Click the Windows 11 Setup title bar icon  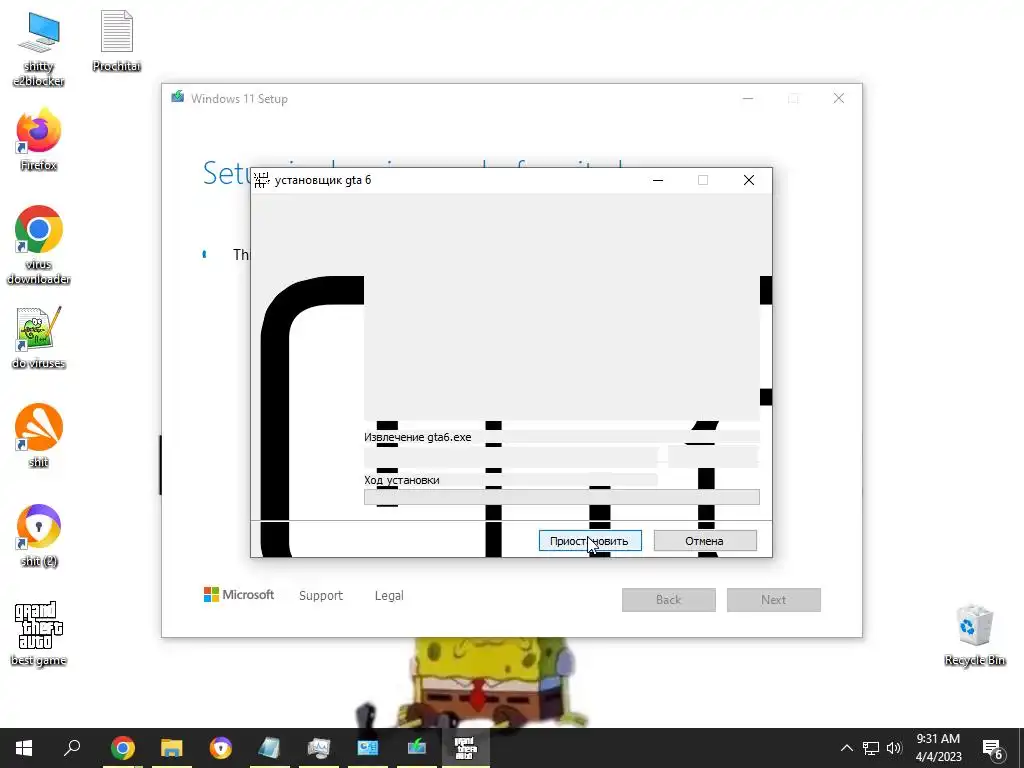click(x=178, y=98)
